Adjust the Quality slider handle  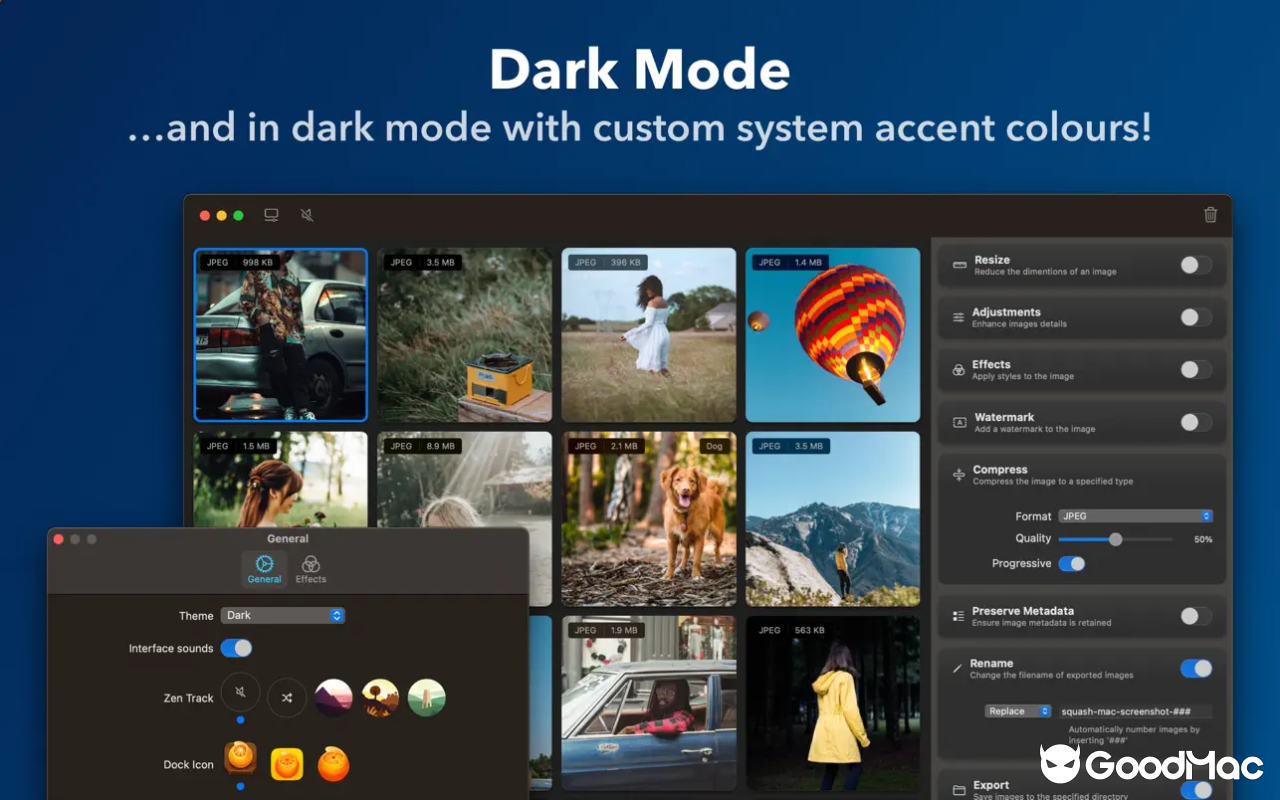coord(1115,539)
